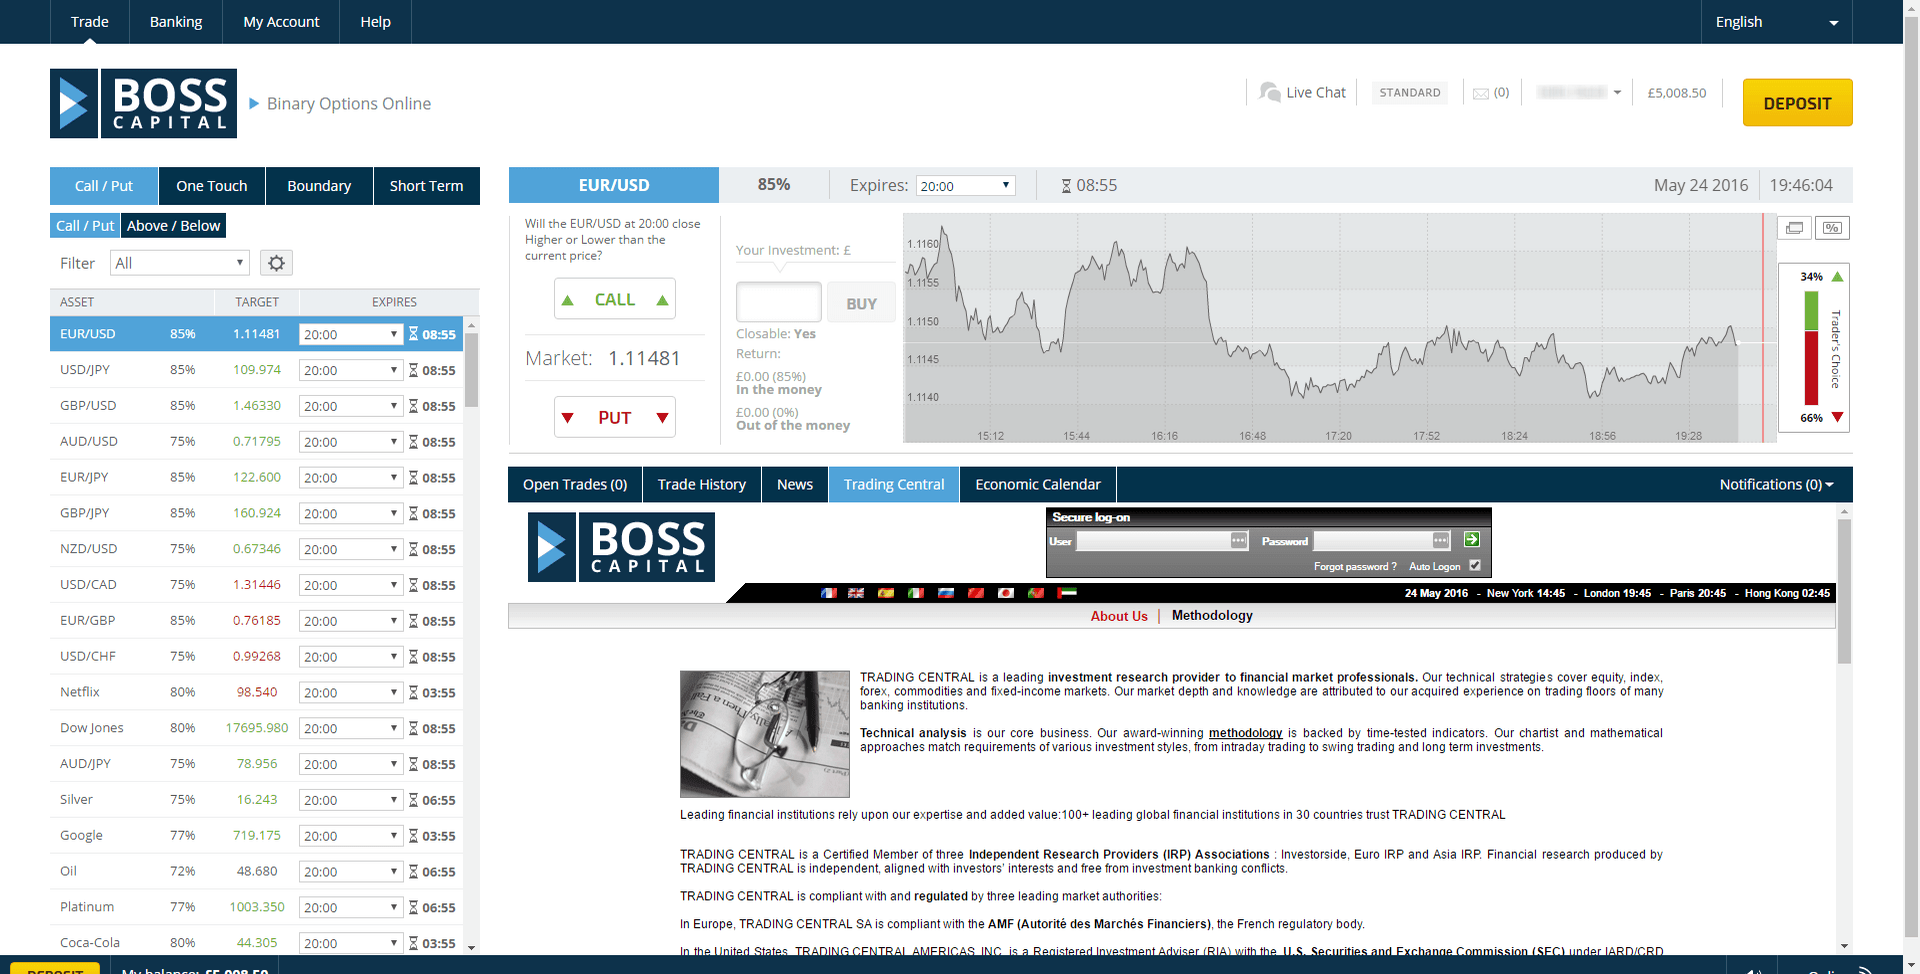Click the yellow DEPOSIT button

(1797, 103)
